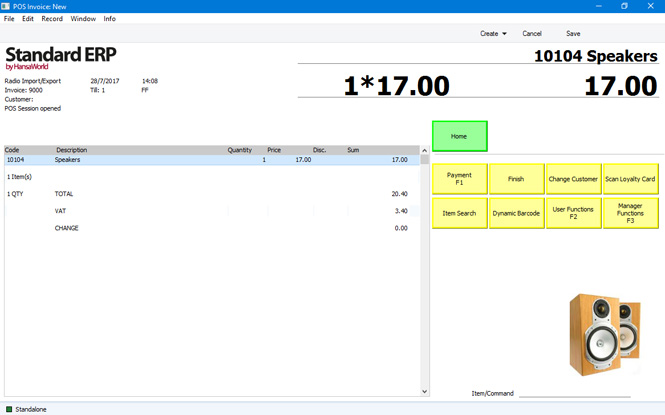Click the Dynamic Barcode button
The width and height of the screenshot is (665, 415).
pos(517,213)
